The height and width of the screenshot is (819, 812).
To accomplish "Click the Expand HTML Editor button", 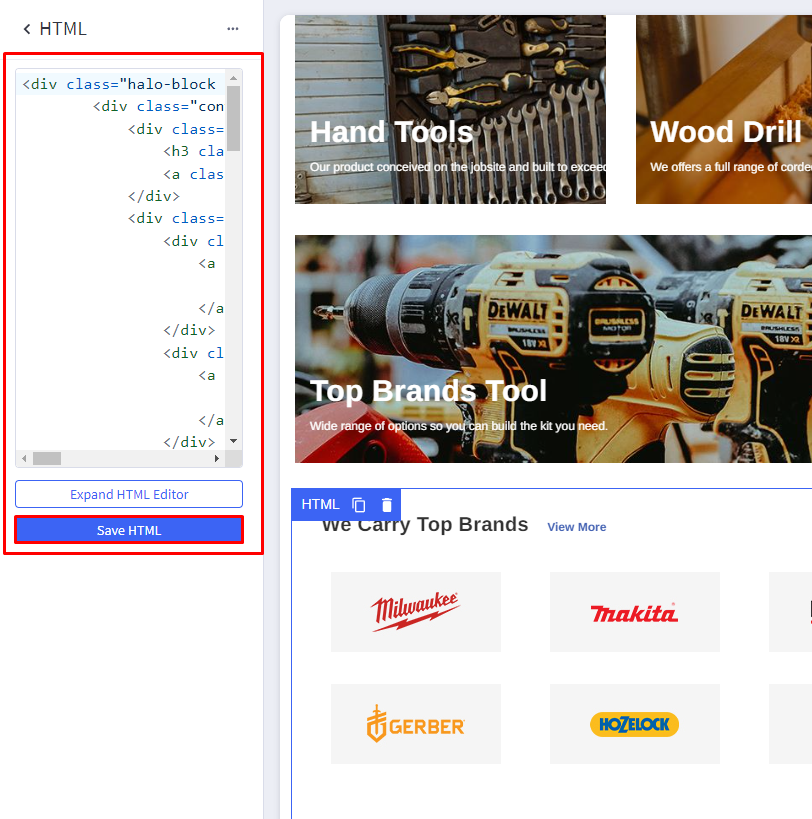I will point(129,494).
